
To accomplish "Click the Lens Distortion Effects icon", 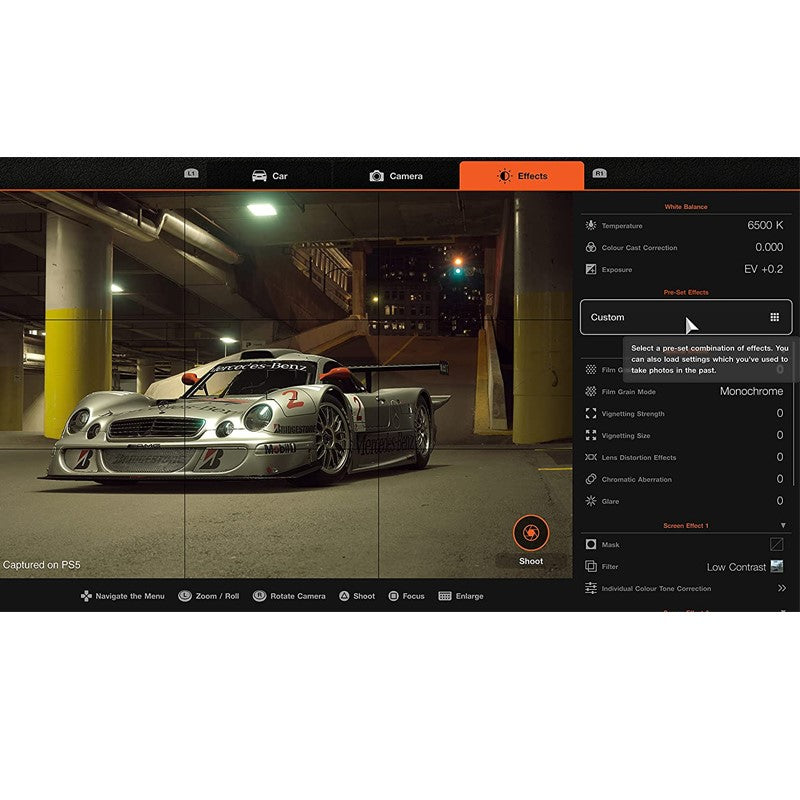I will (591, 457).
